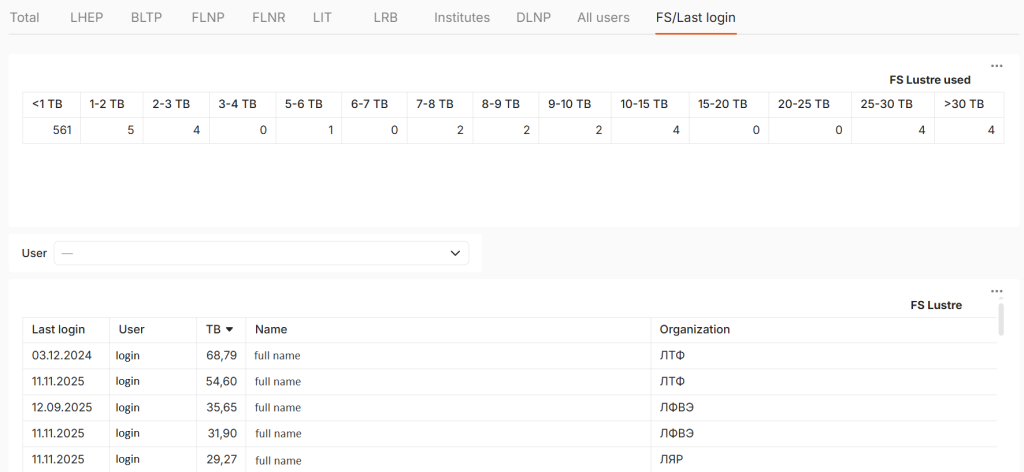This screenshot has height=472, width=1024.
Task: Select the row with 68,79 TB usage
Action: (221, 355)
